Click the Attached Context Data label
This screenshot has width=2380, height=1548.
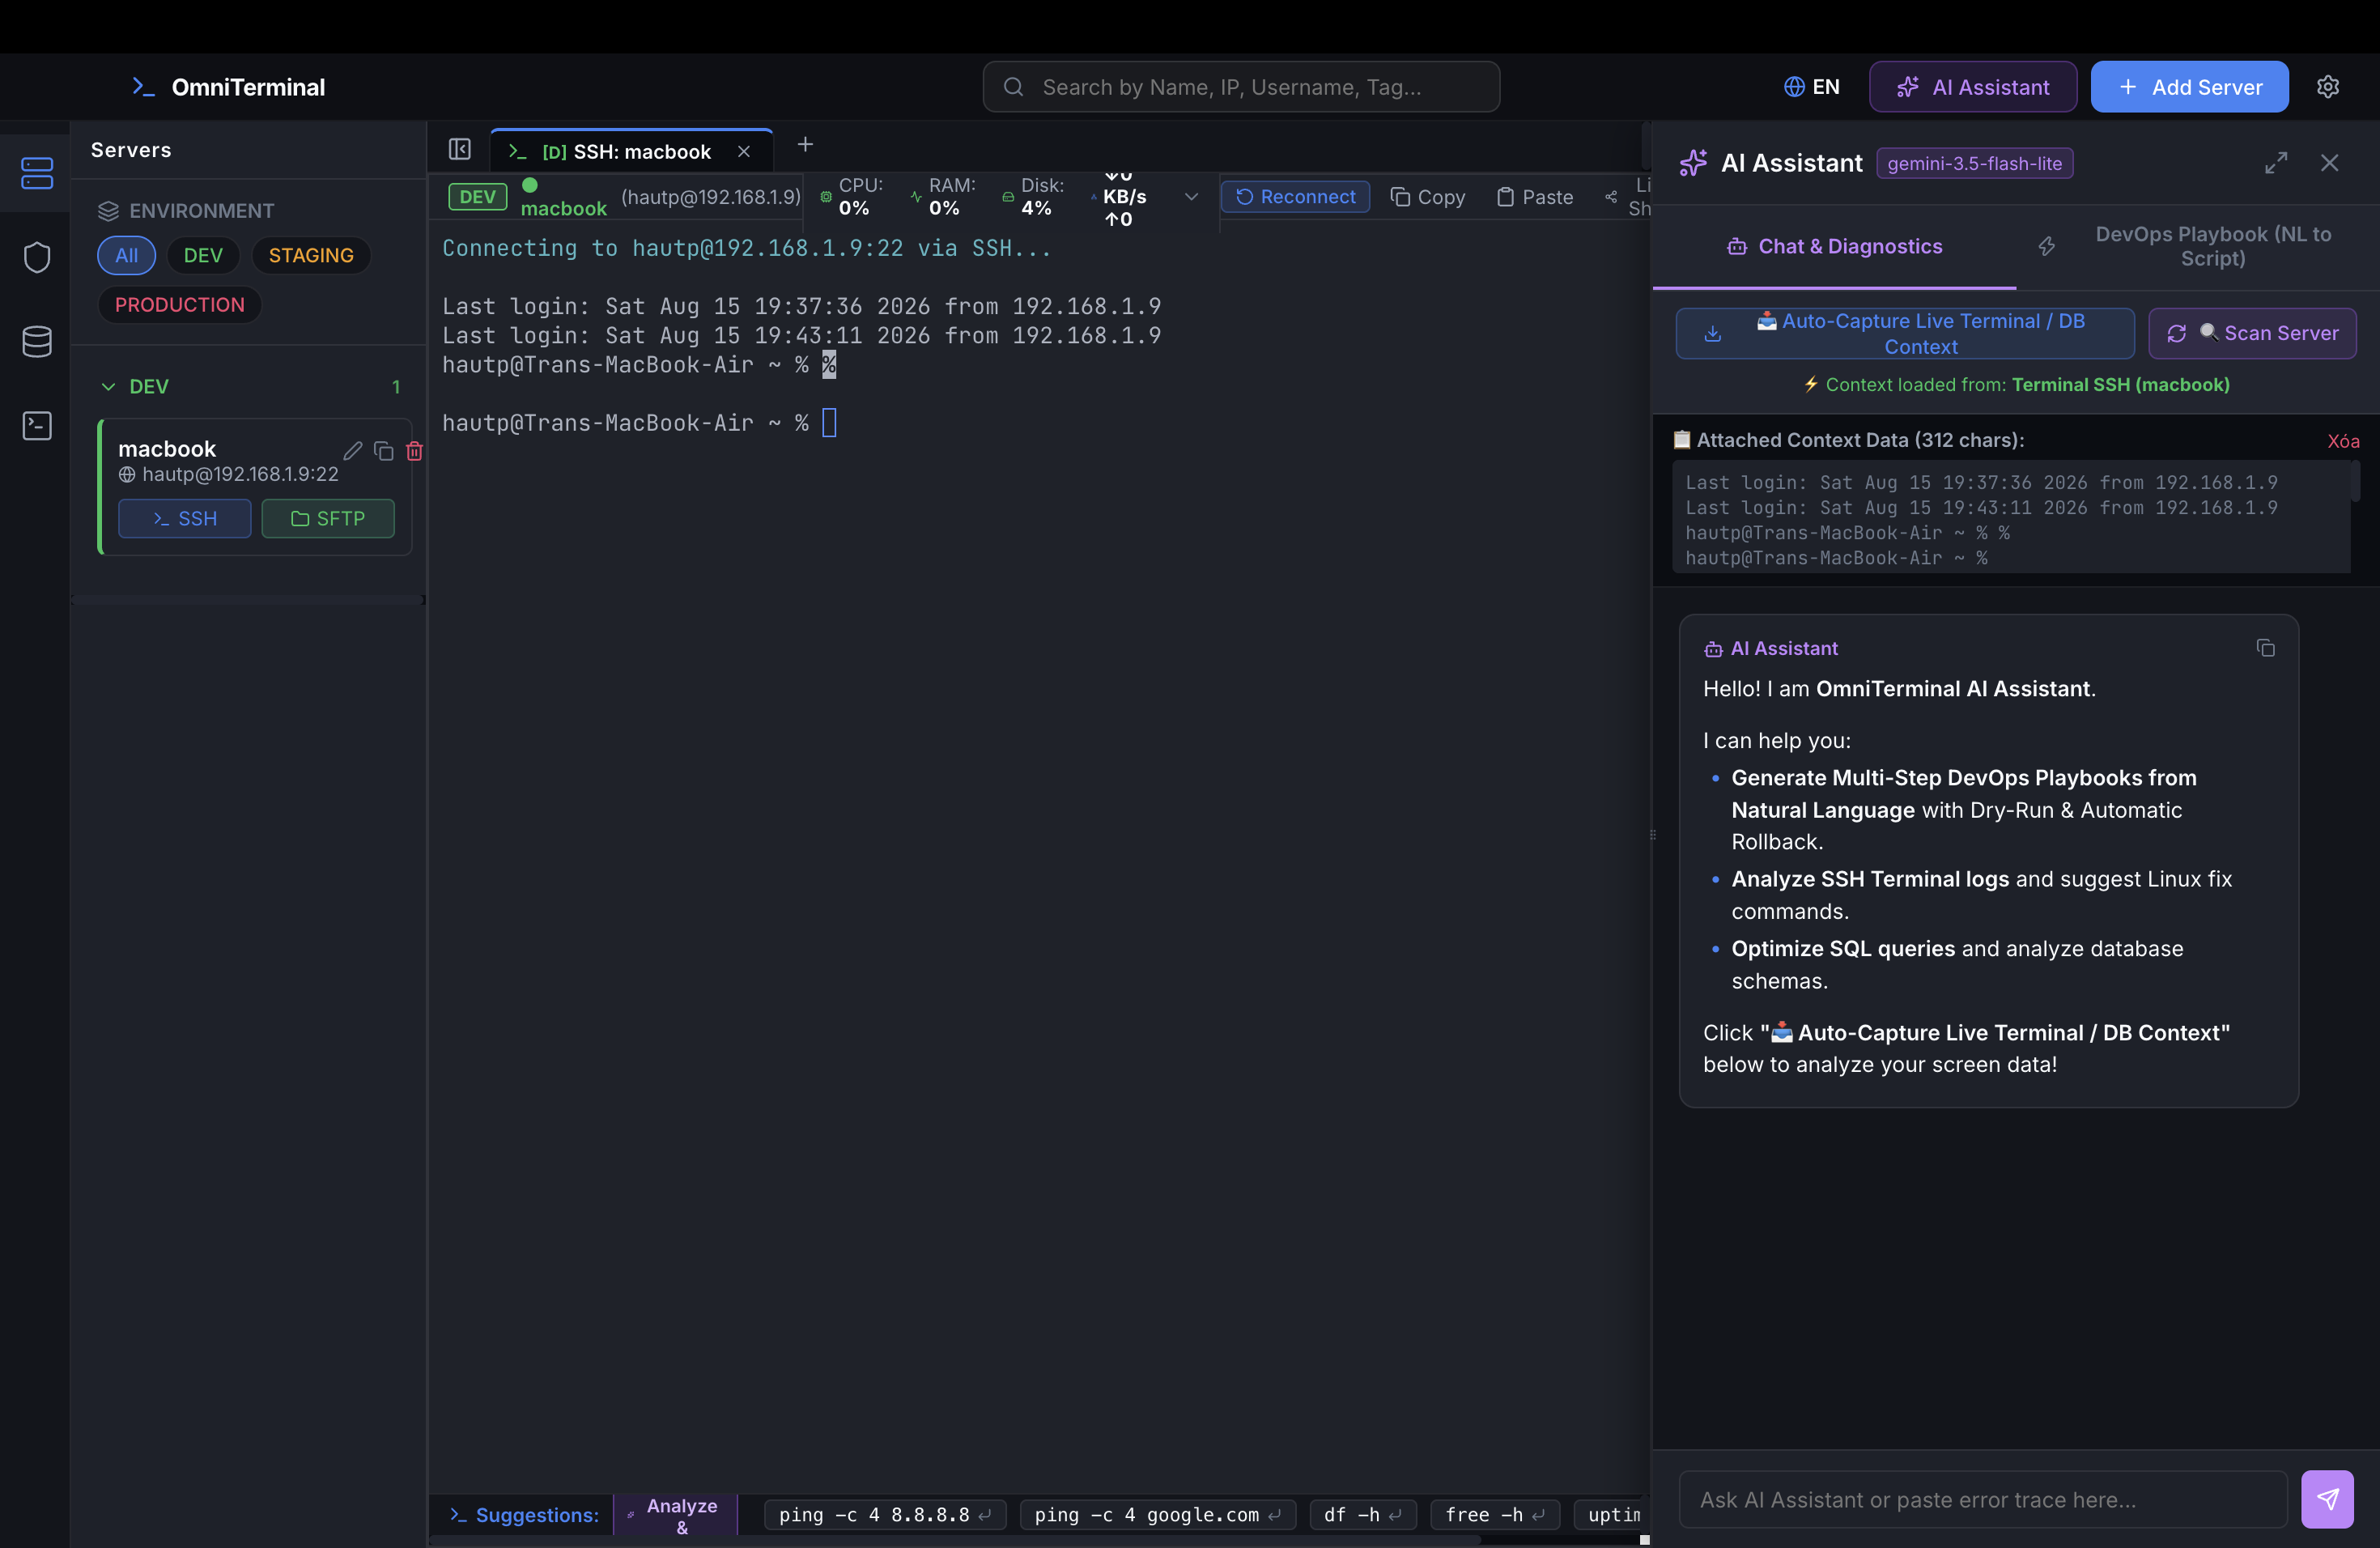[x=1850, y=440]
